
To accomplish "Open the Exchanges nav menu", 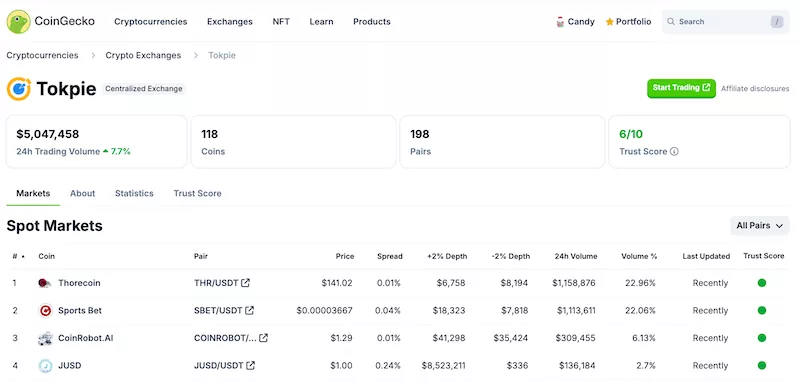I will [x=230, y=22].
